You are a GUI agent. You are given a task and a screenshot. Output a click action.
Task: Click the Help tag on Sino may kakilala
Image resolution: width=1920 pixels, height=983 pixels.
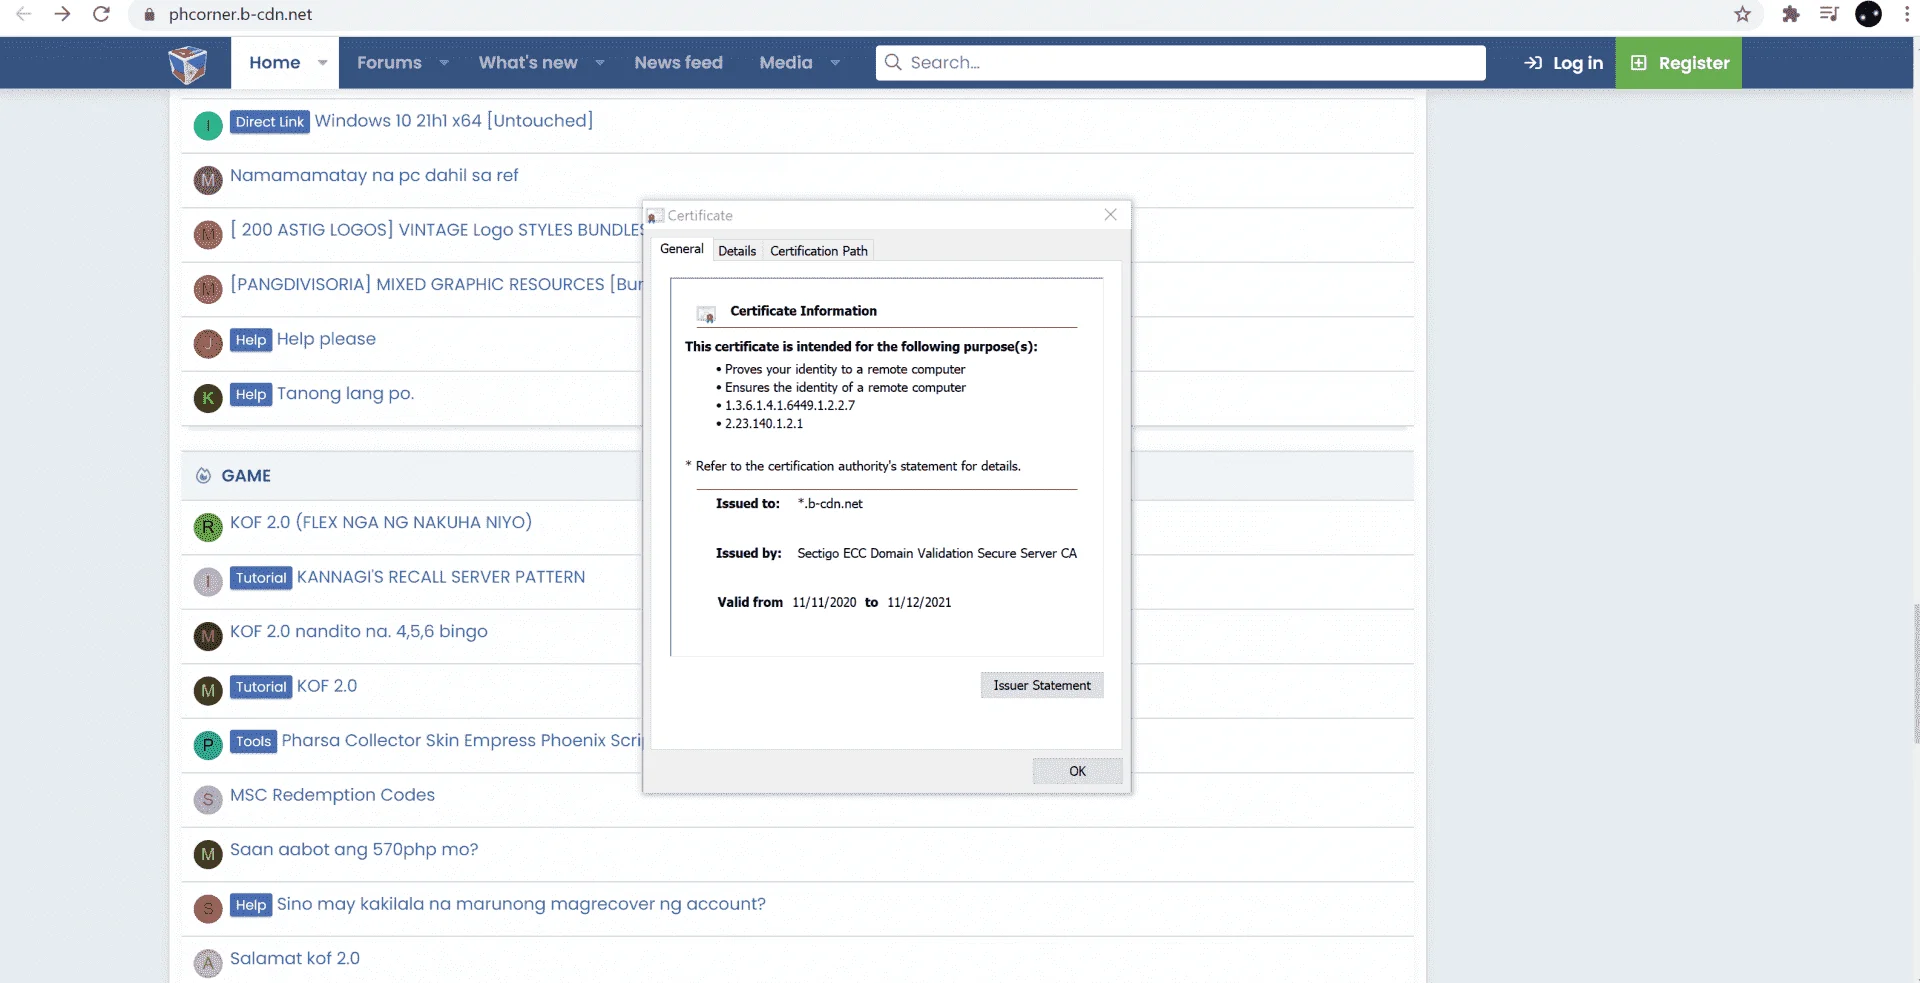(251, 905)
